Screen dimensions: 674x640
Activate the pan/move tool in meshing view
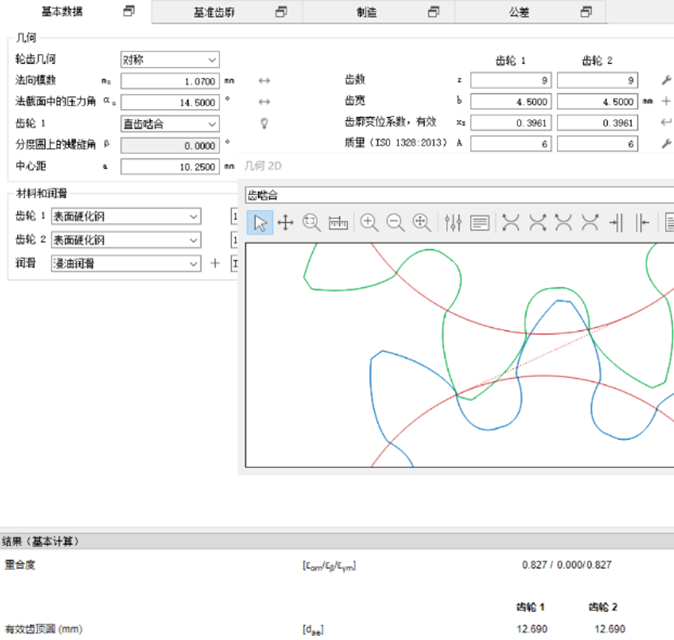click(285, 223)
